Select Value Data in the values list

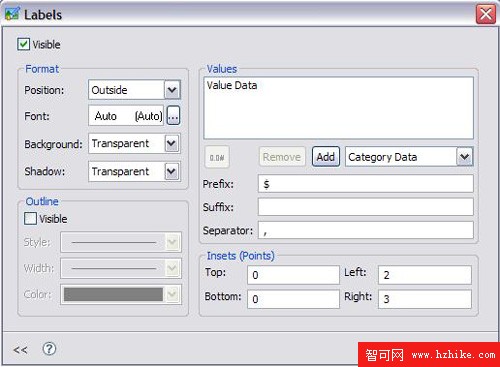[232, 85]
